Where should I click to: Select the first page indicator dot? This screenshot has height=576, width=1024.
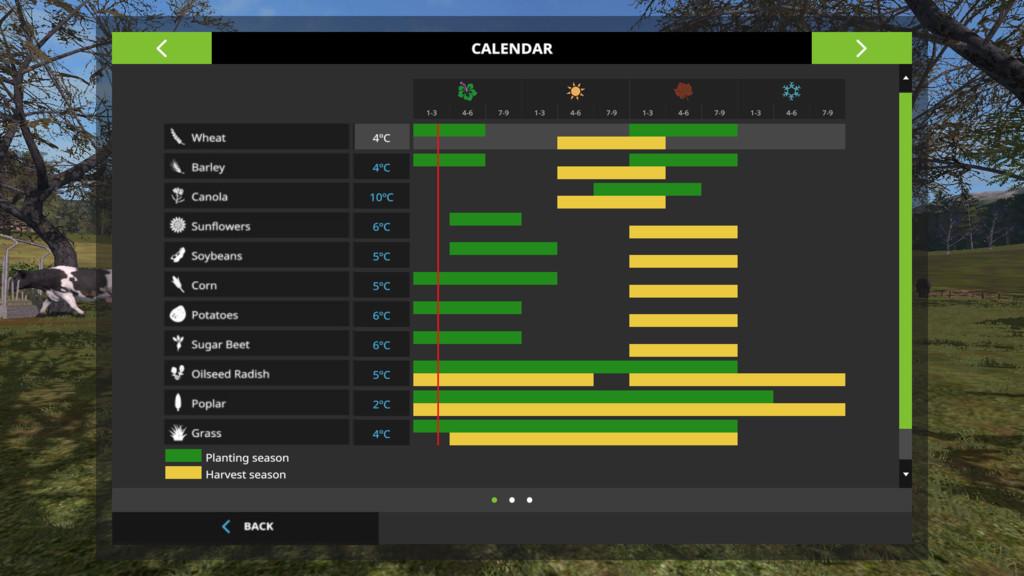[x=494, y=500]
